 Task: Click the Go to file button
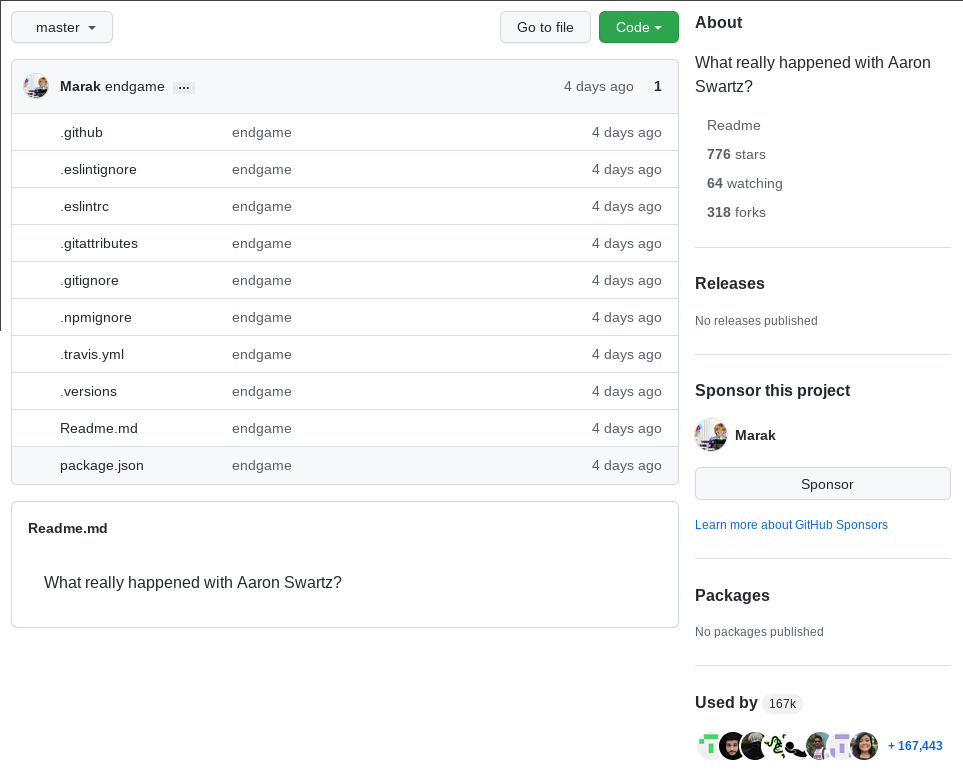pyautogui.click(x=545, y=28)
